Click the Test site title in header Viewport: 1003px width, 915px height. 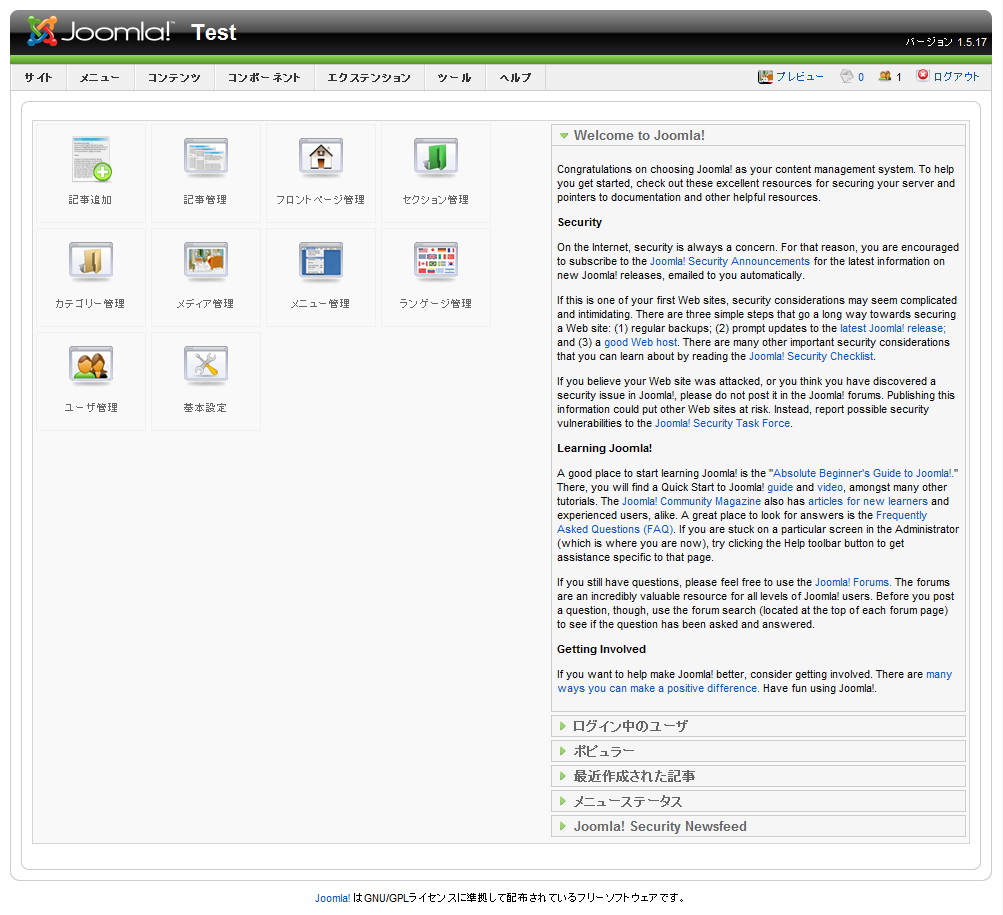(x=214, y=32)
